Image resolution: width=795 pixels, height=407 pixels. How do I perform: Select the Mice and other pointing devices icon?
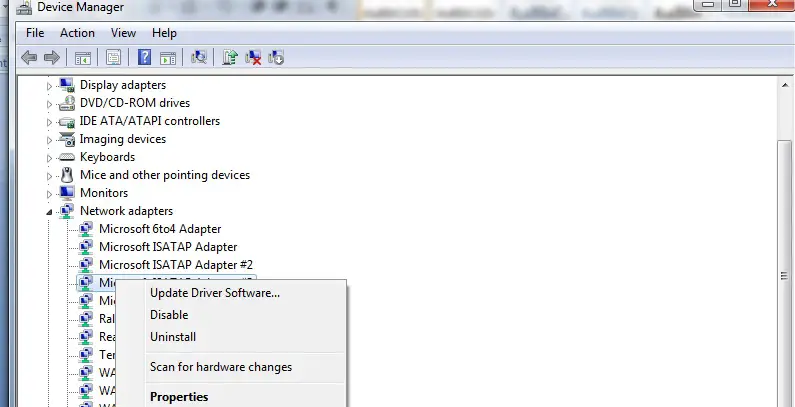(x=66, y=175)
